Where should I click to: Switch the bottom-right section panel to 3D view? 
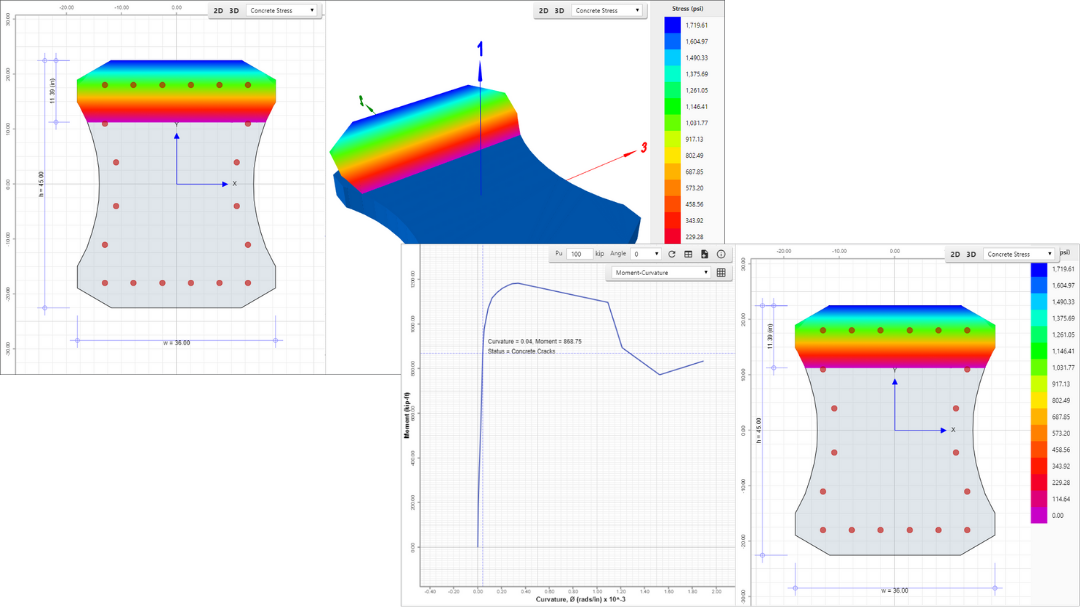970,254
